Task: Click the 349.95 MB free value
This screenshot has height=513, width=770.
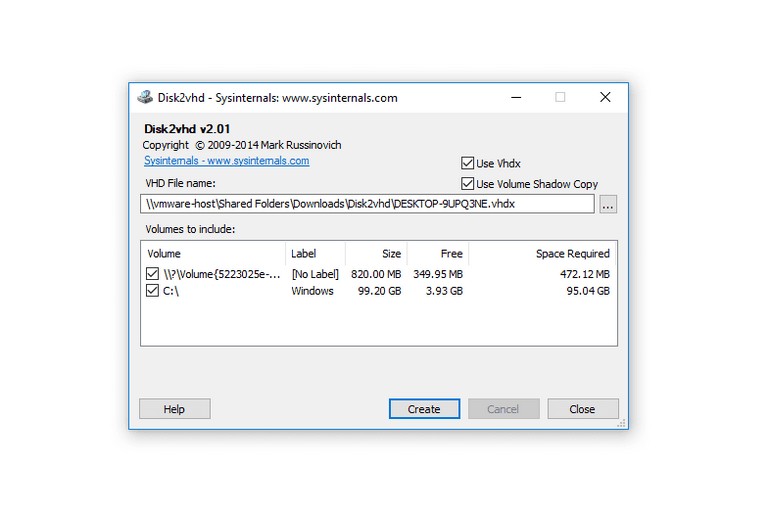Action: 438,274
